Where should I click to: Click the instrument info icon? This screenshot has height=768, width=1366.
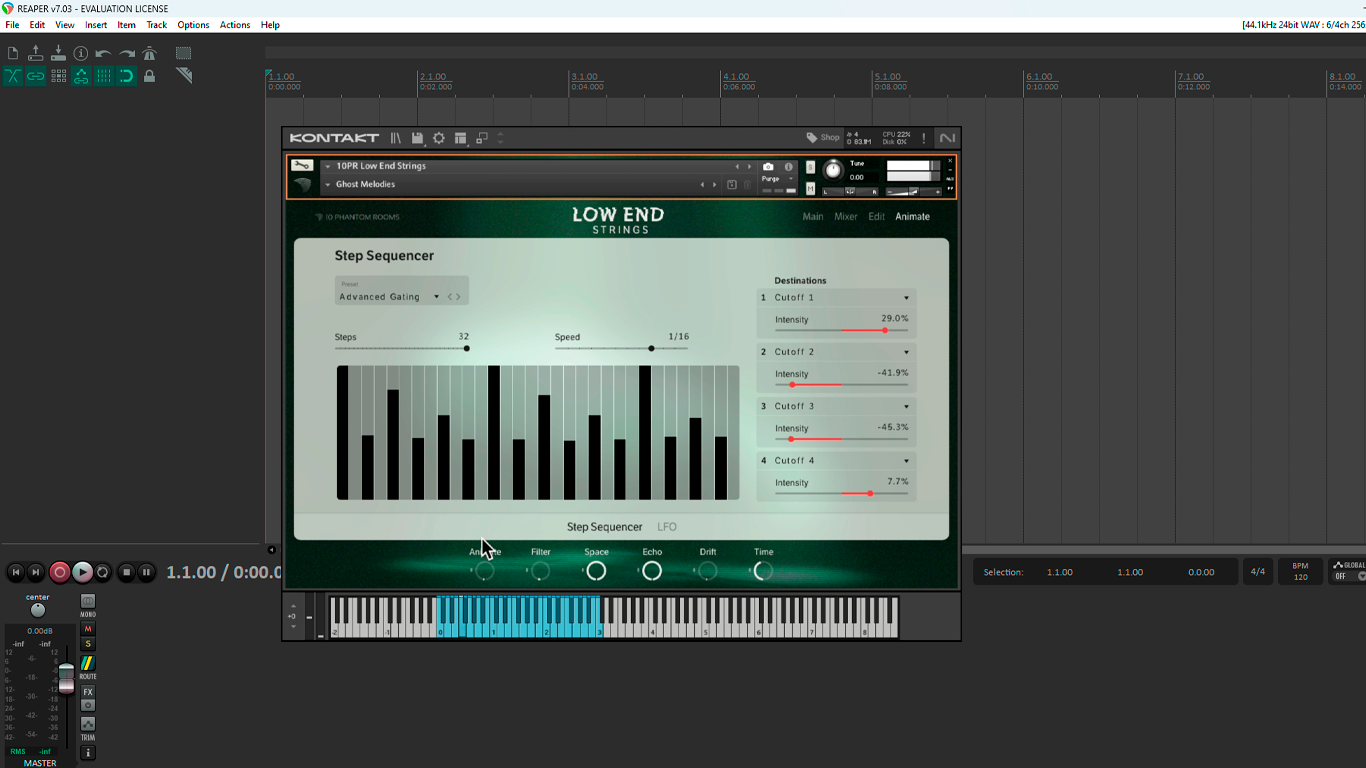click(788, 167)
